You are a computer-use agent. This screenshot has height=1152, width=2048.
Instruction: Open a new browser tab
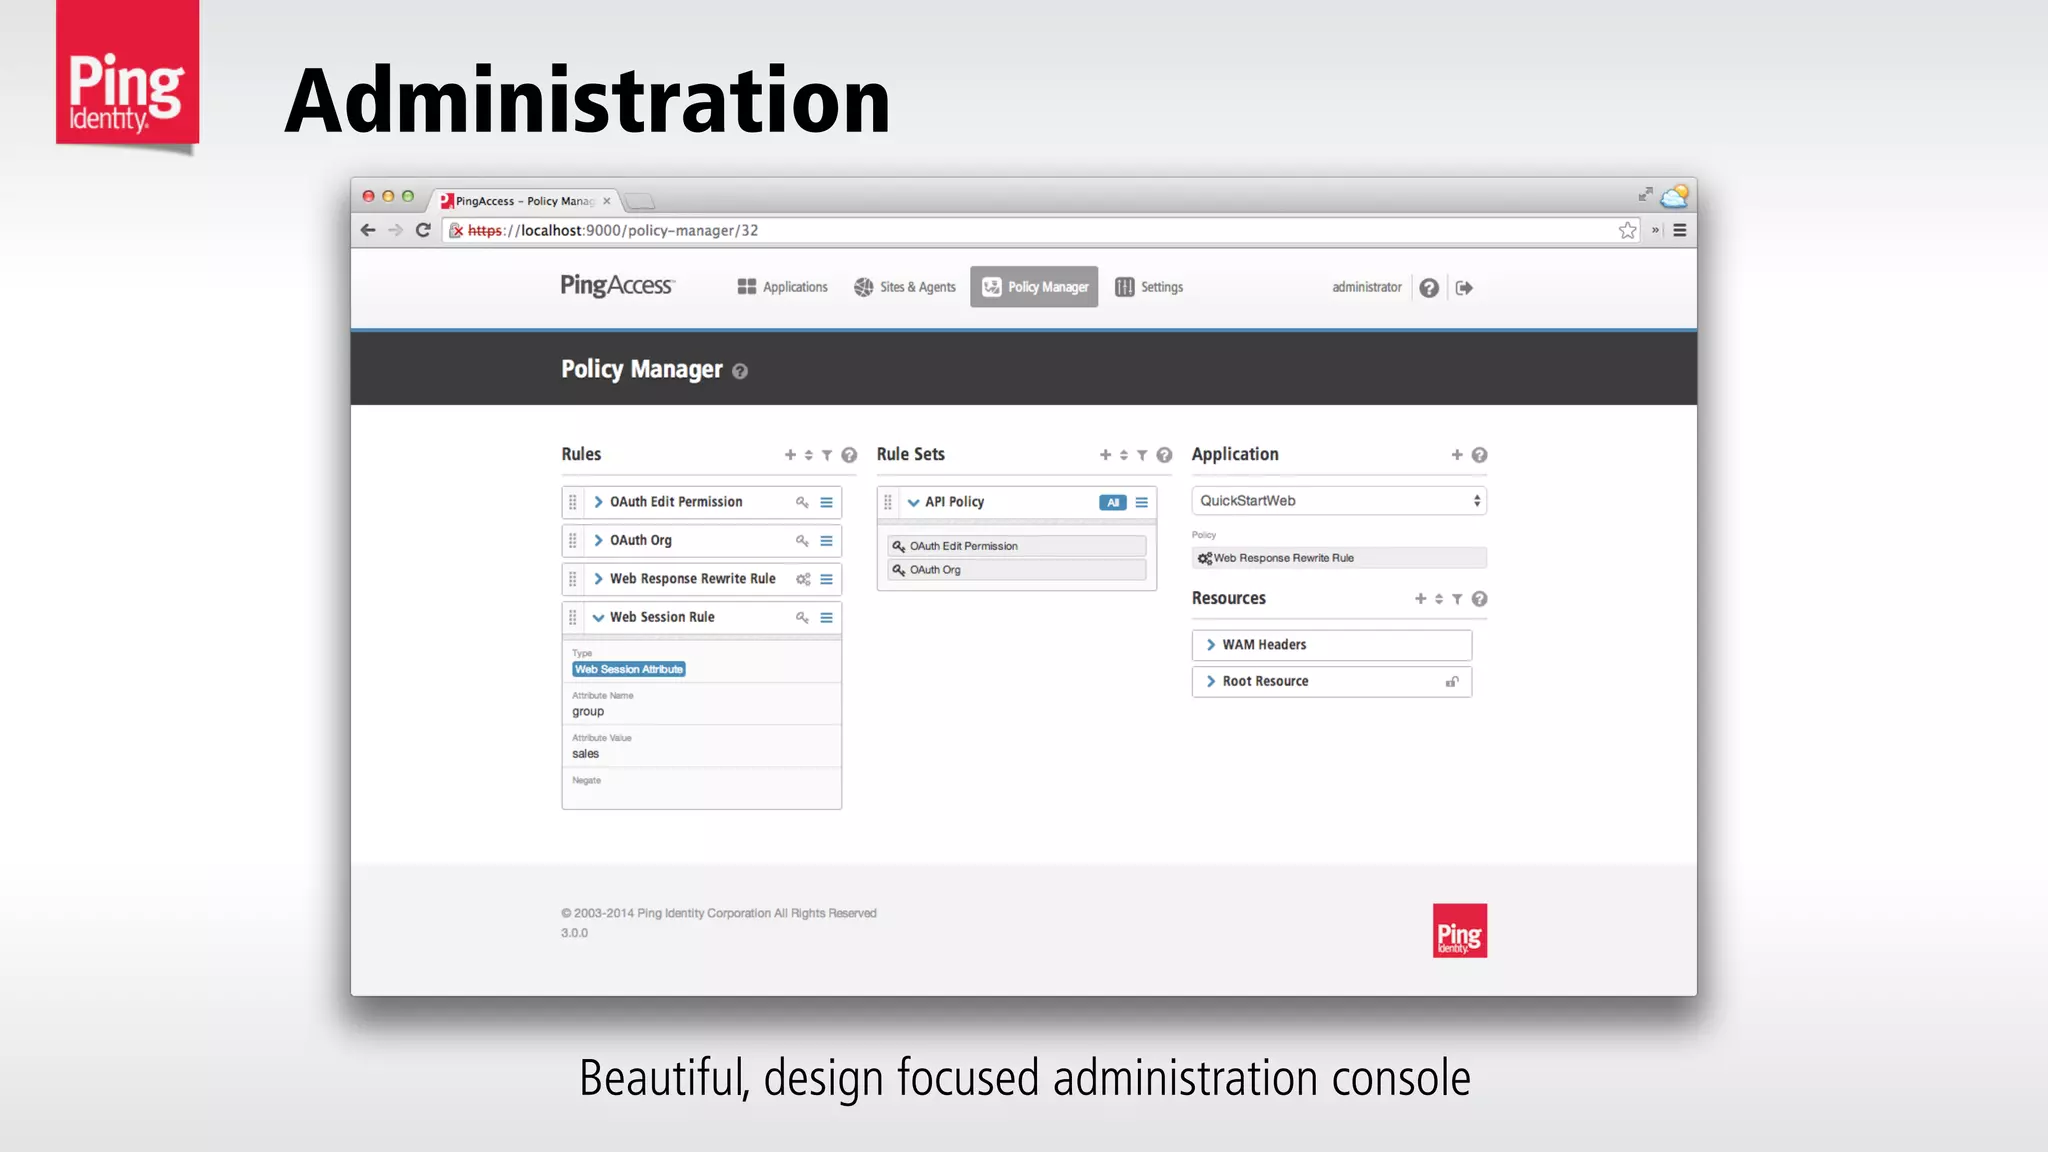tap(640, 201)
